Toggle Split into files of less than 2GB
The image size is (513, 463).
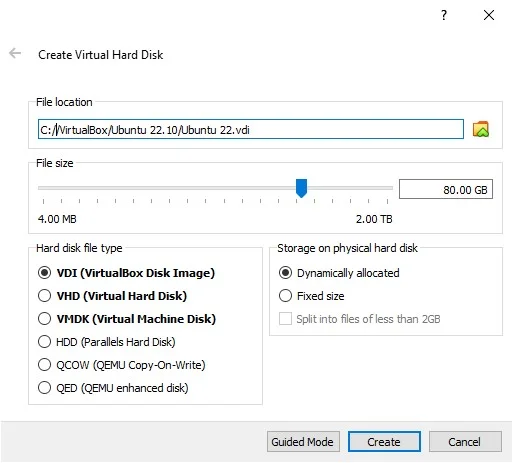click(x=360, y=319)
